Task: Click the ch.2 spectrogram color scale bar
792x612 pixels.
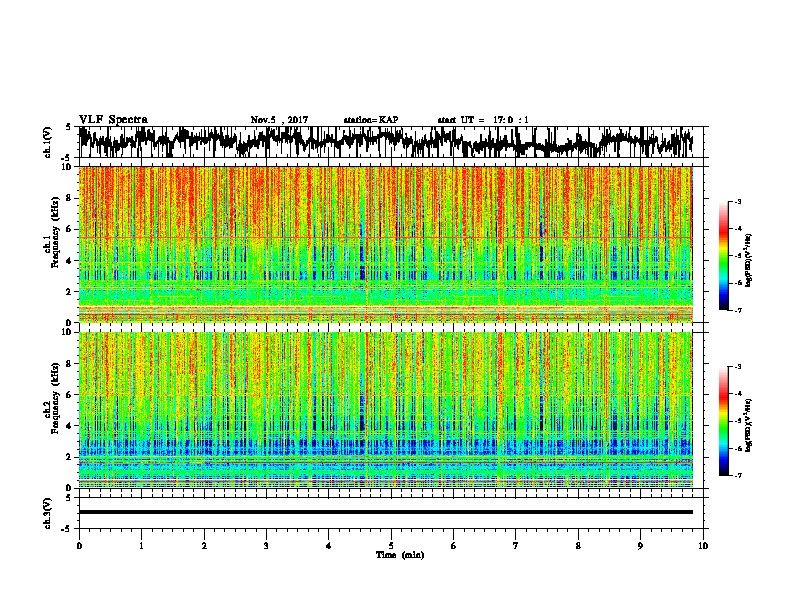Action: pyautogui.click(x=724, y=421)
